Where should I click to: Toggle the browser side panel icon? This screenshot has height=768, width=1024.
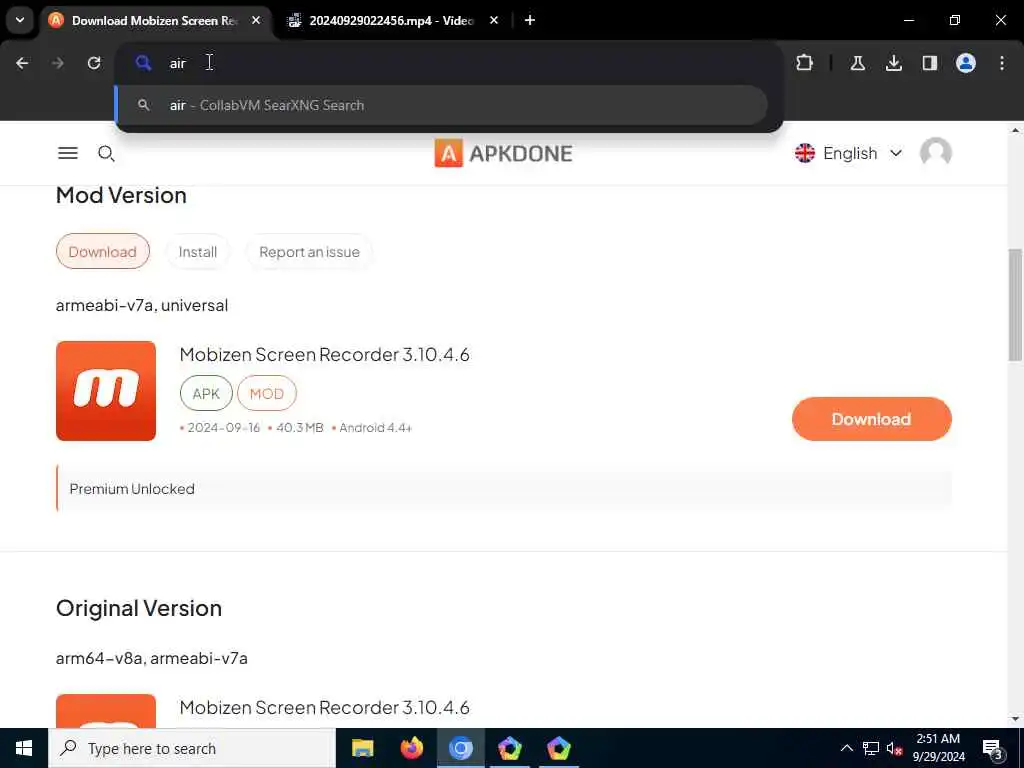pos(929,63)
